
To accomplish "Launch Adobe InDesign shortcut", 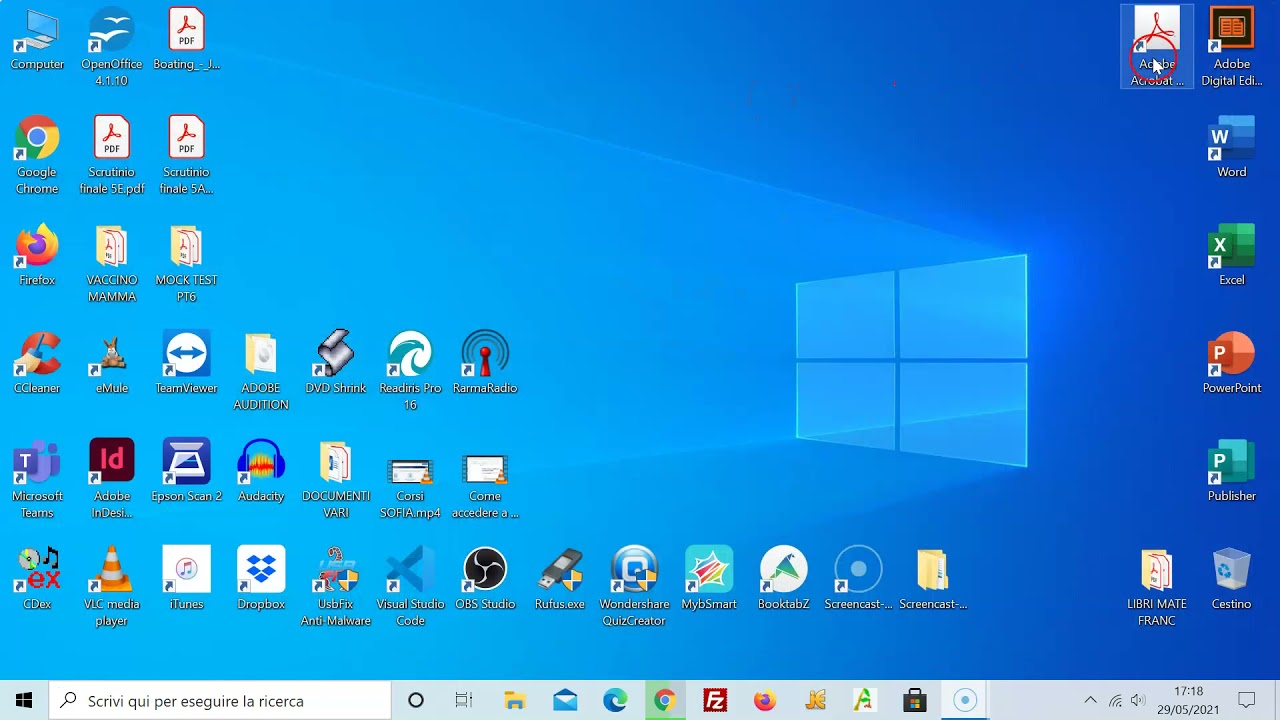I will tap(111, 480).
